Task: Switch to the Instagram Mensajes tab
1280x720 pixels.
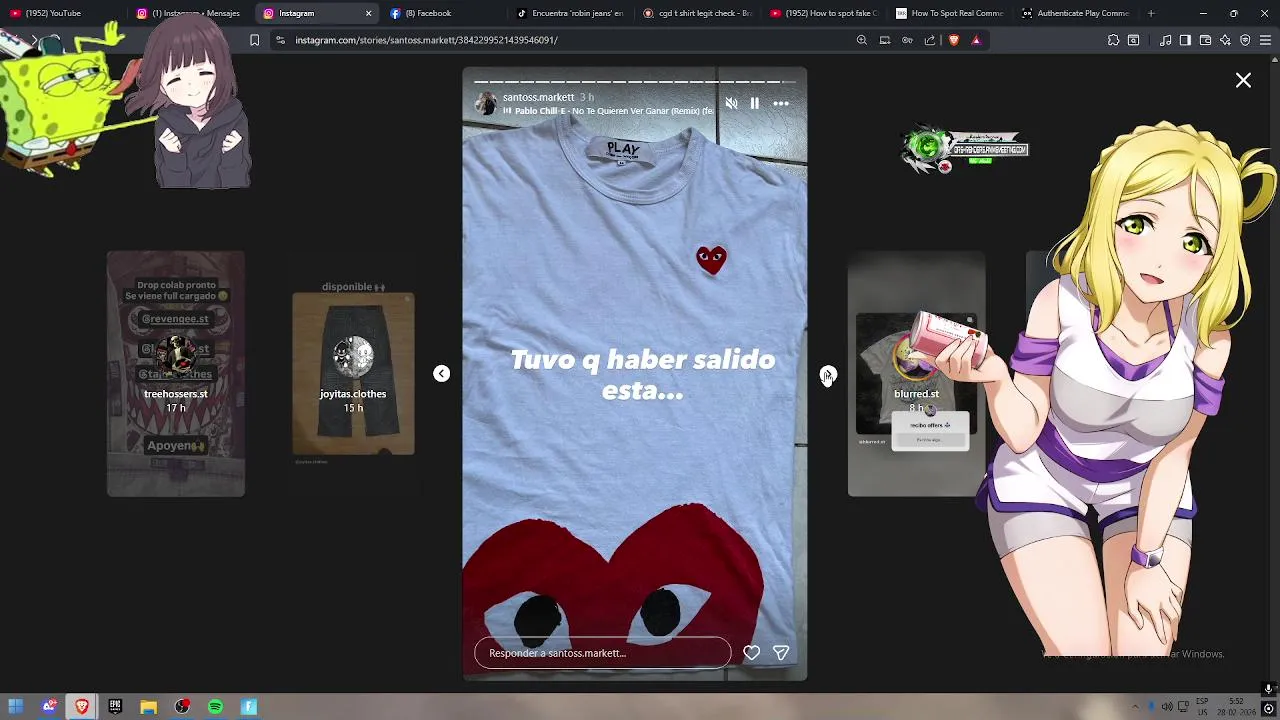Action: point(190,13)
